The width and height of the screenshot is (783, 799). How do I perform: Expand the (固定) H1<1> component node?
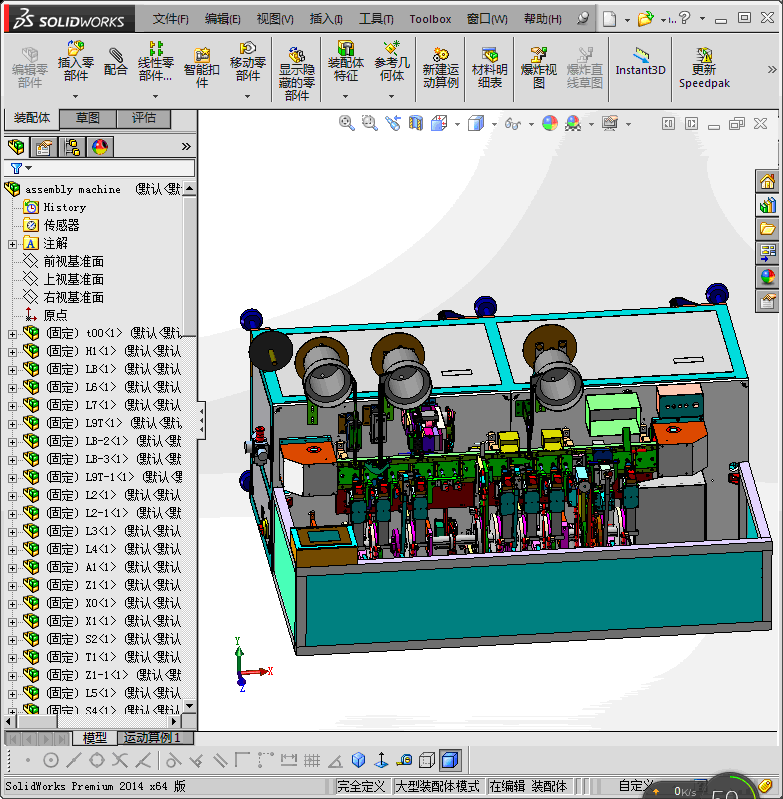pyautogui.click(x=12, y=351)
